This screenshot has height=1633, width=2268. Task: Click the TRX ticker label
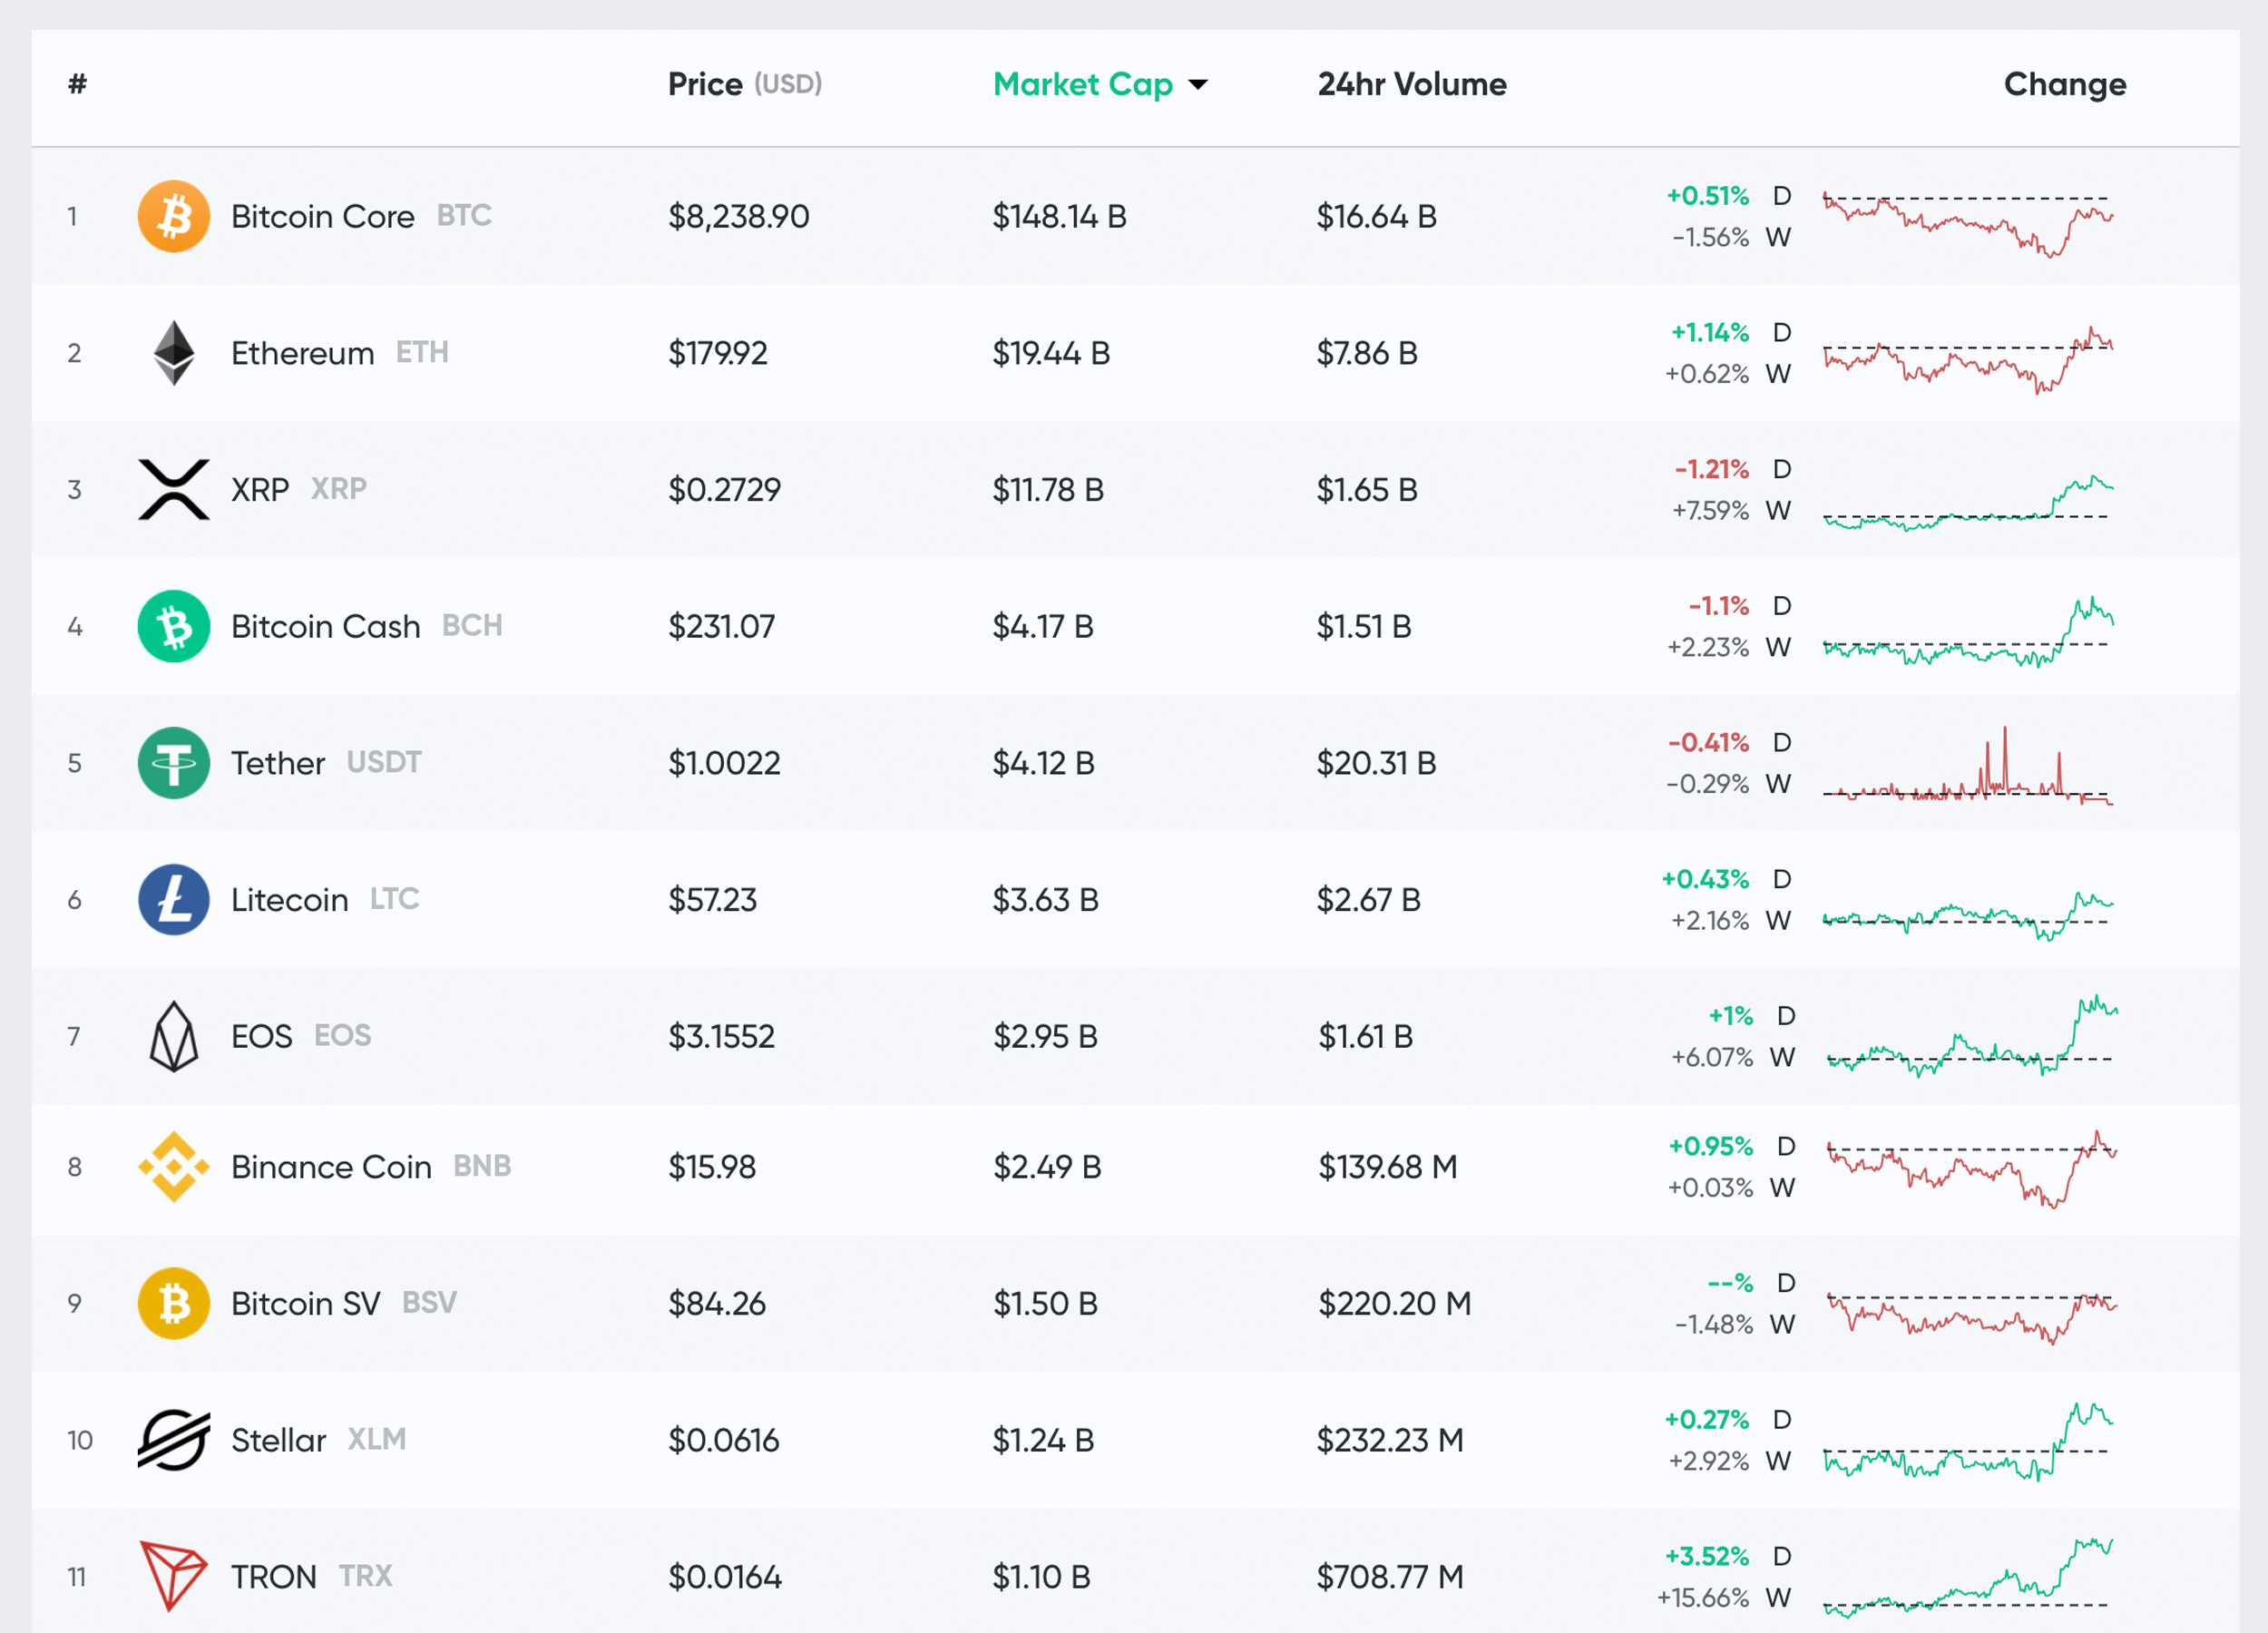pos(366,1576)
